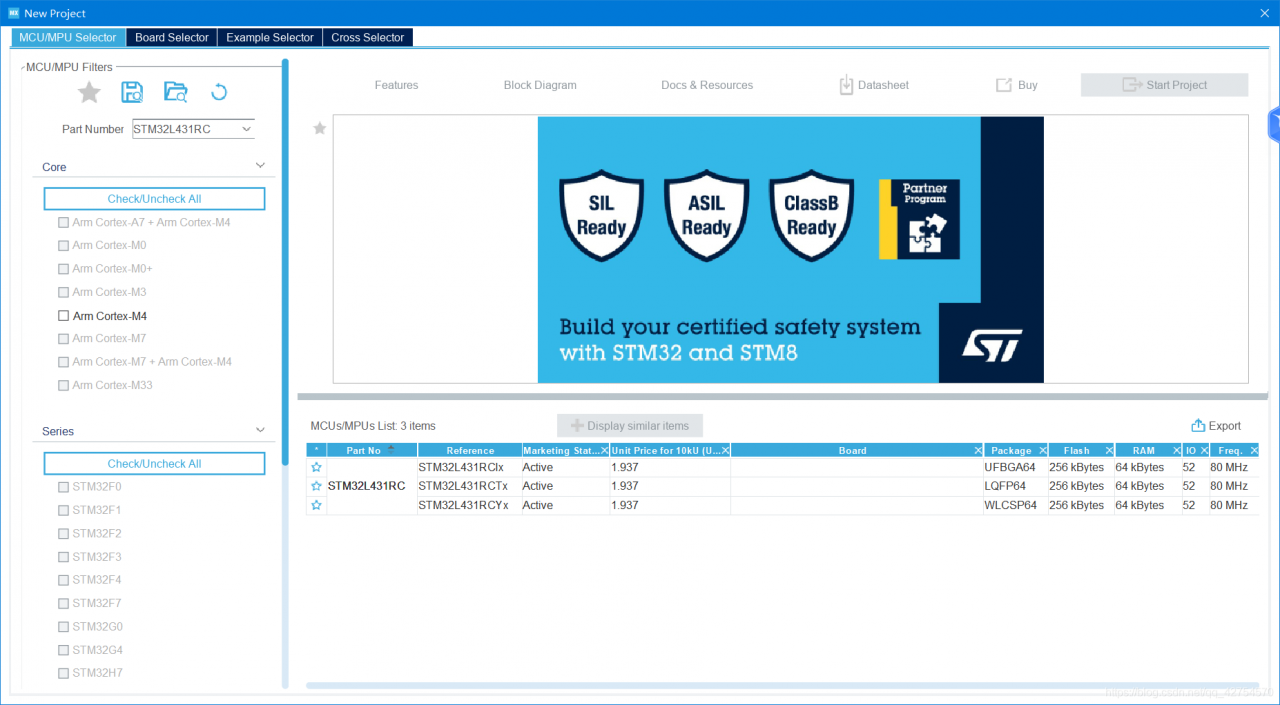1280x705 pixels.
Task: Switch to Board Selector tab
Action: pyautogui.click(x=172, y=37)
